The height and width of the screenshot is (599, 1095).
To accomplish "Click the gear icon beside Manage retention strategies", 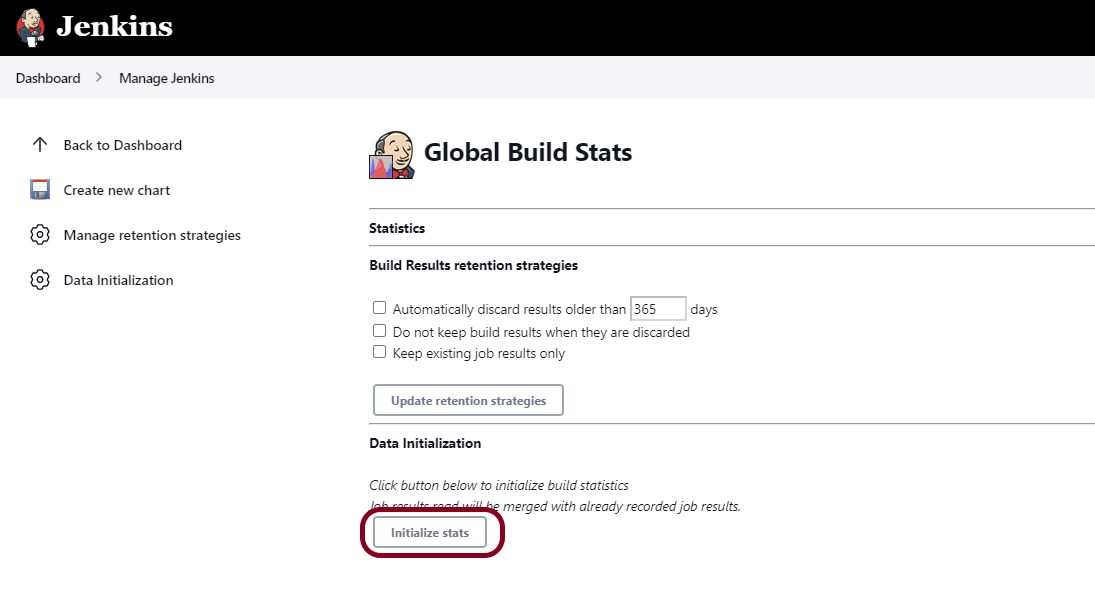I will click(40, 235).
